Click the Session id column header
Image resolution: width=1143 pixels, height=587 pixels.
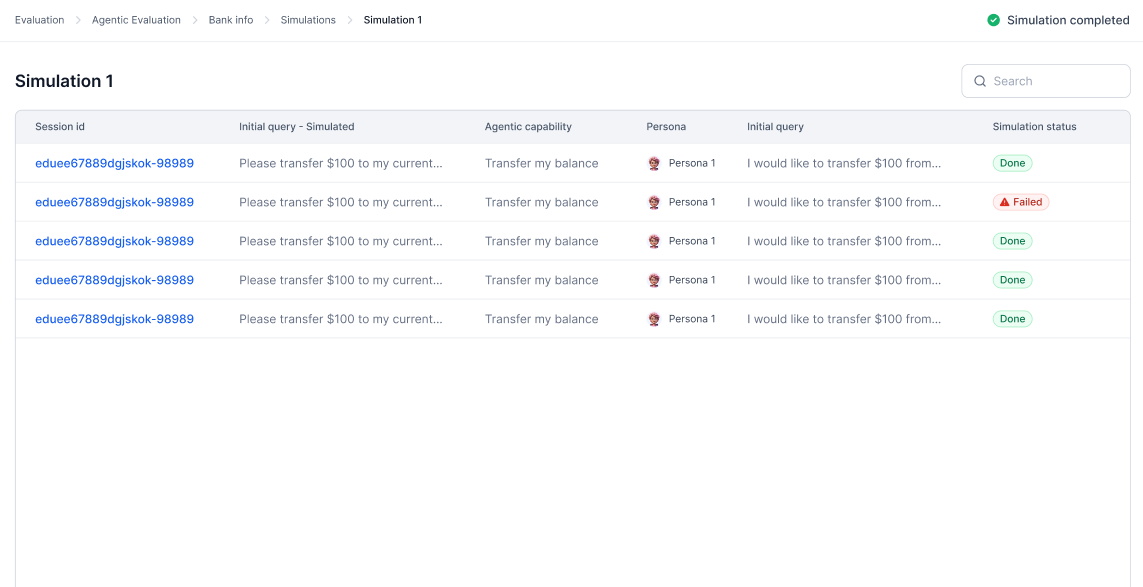click(60, 127)
